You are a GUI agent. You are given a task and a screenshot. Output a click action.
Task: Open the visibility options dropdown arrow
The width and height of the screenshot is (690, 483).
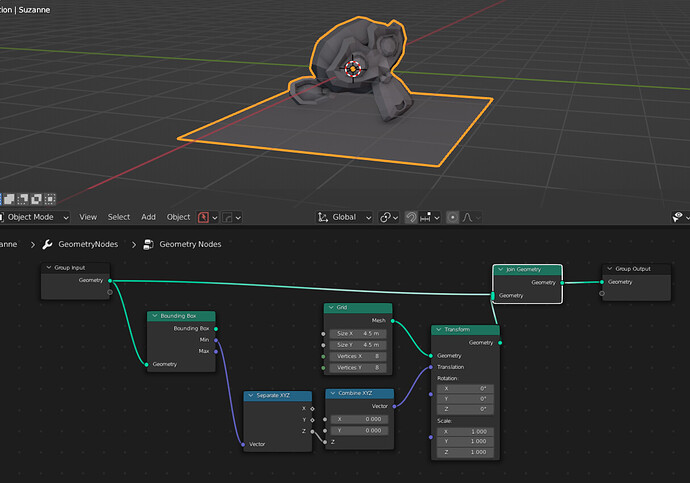tap(687, 217)
